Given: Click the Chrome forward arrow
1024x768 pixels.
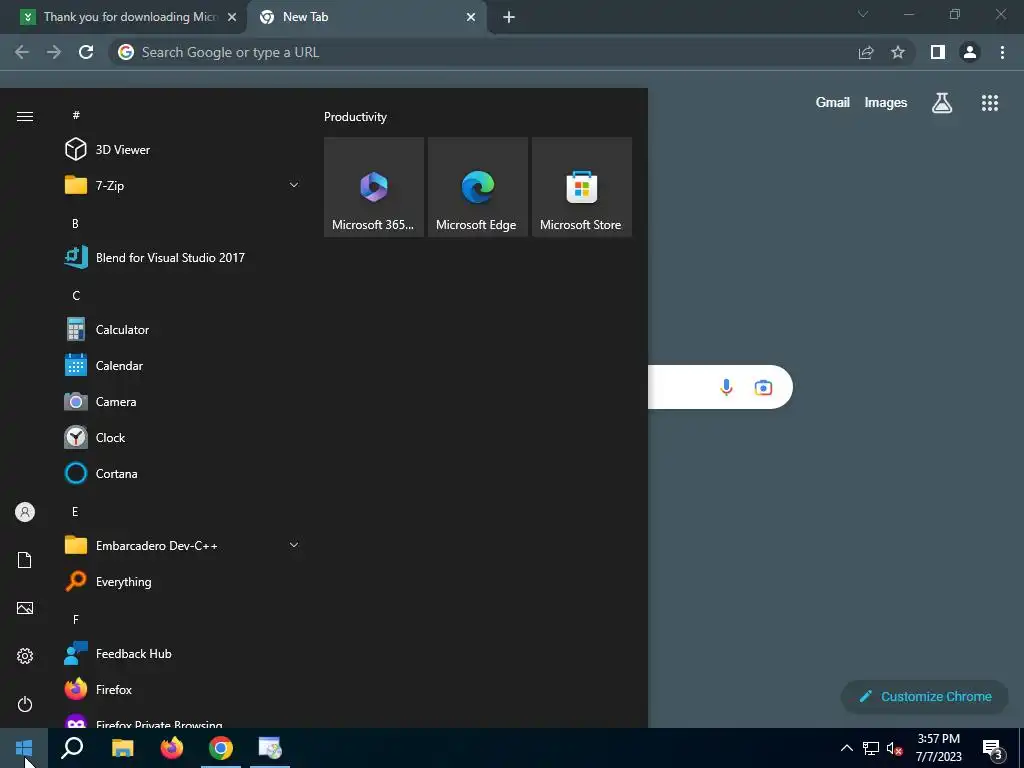Looking at the screenshot, I should coord(54,52).
